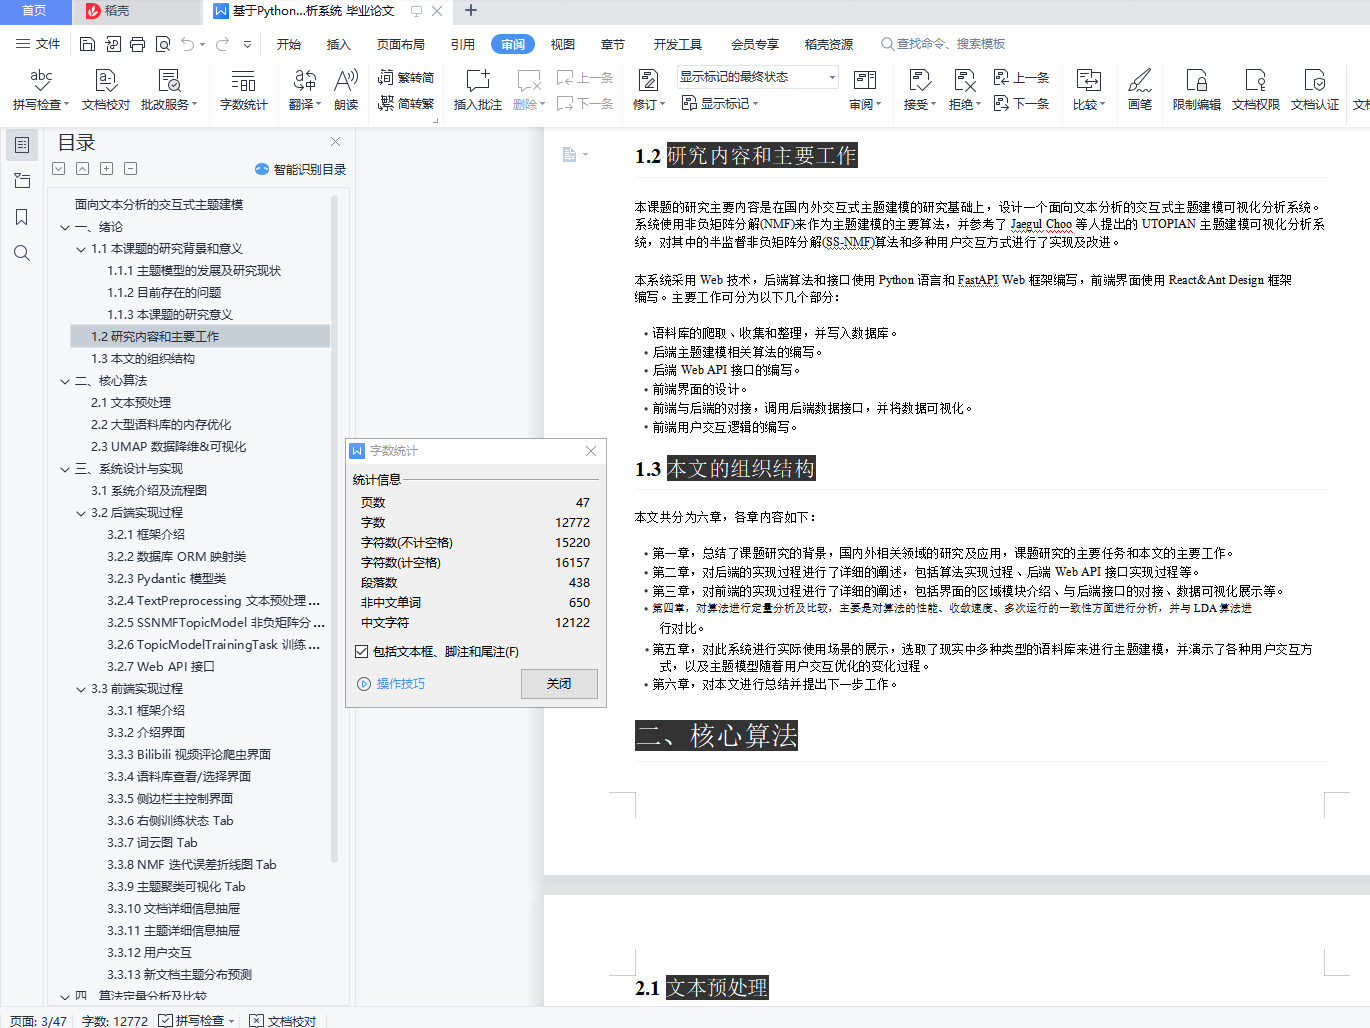Open a new tab with plus button

click(x=471, y=11)
